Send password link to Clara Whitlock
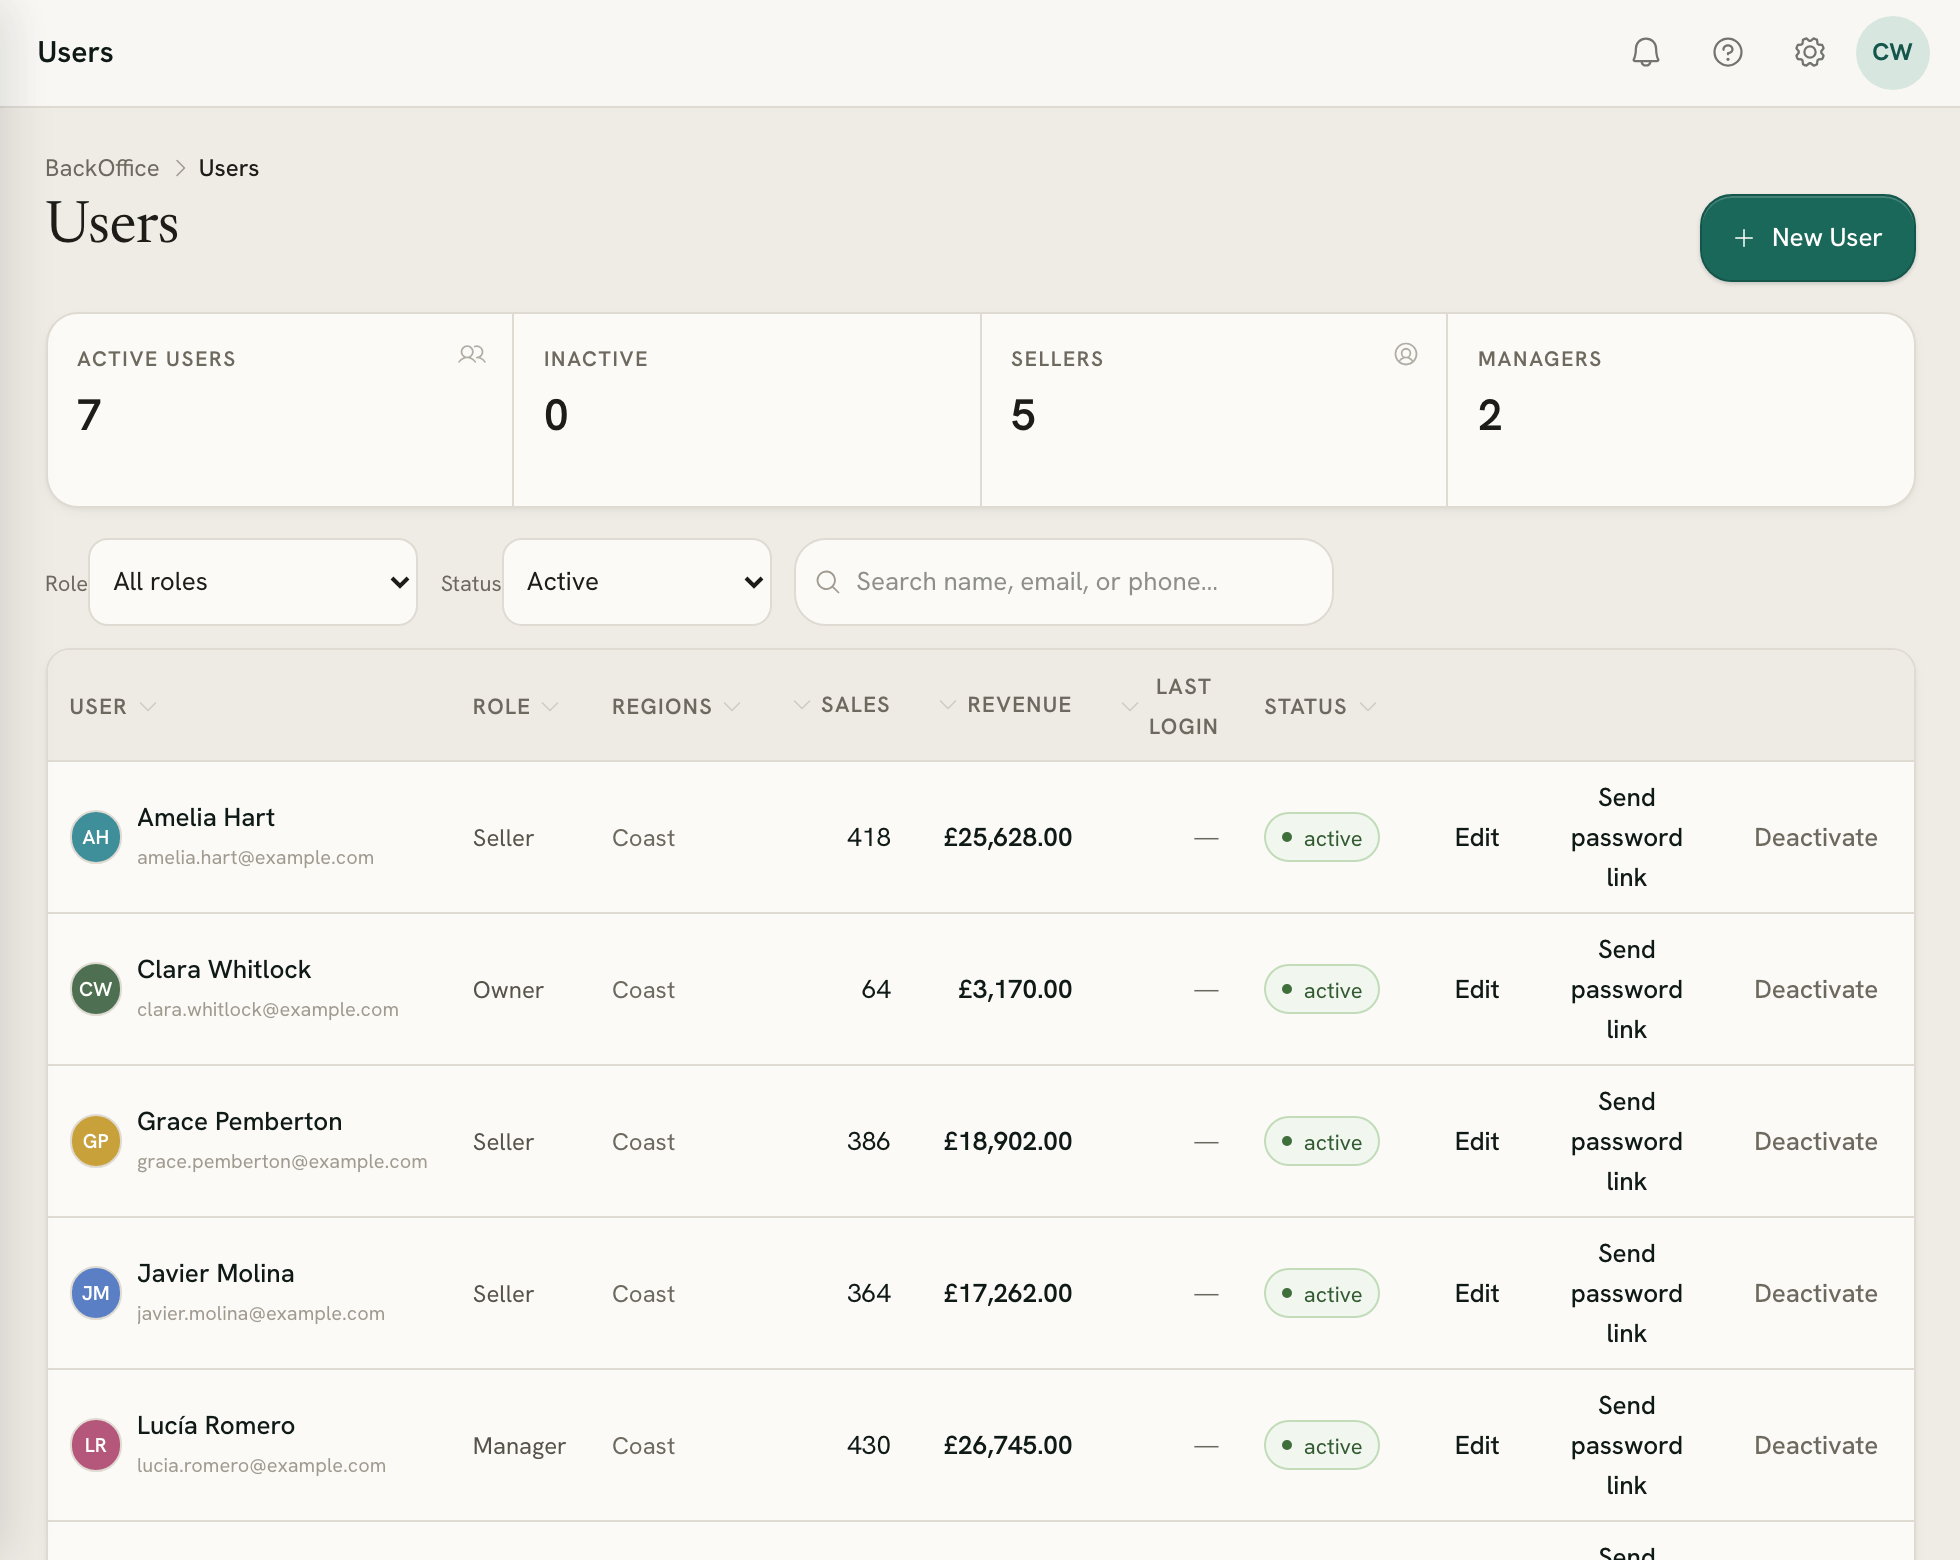 click(x=1626, y=989)
